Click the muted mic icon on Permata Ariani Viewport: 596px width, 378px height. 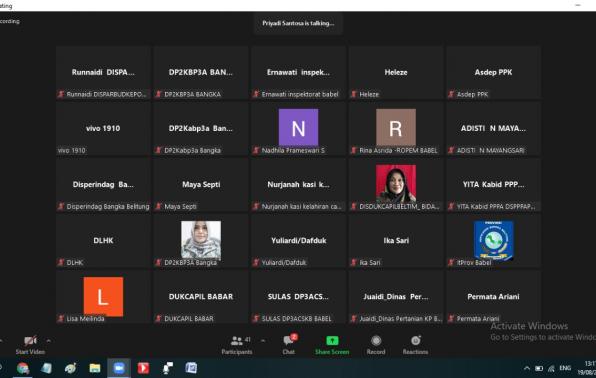click(451, 319)
